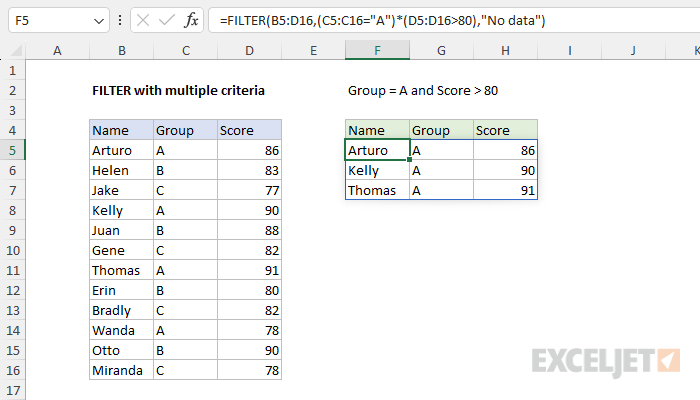The height and width of the screenshot is (400, 700).
Task: Select column H header
Action: (505, 50)
